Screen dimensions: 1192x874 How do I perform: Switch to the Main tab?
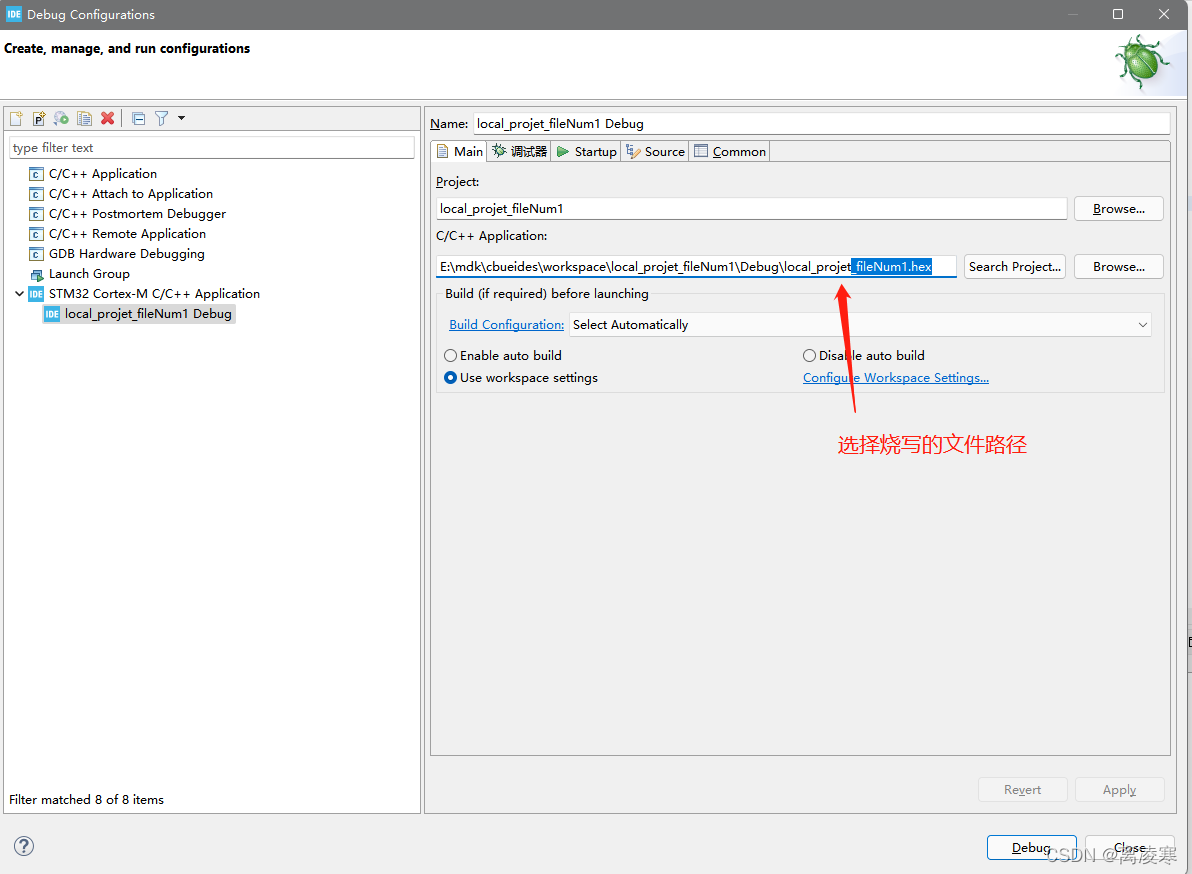[460, 151]
